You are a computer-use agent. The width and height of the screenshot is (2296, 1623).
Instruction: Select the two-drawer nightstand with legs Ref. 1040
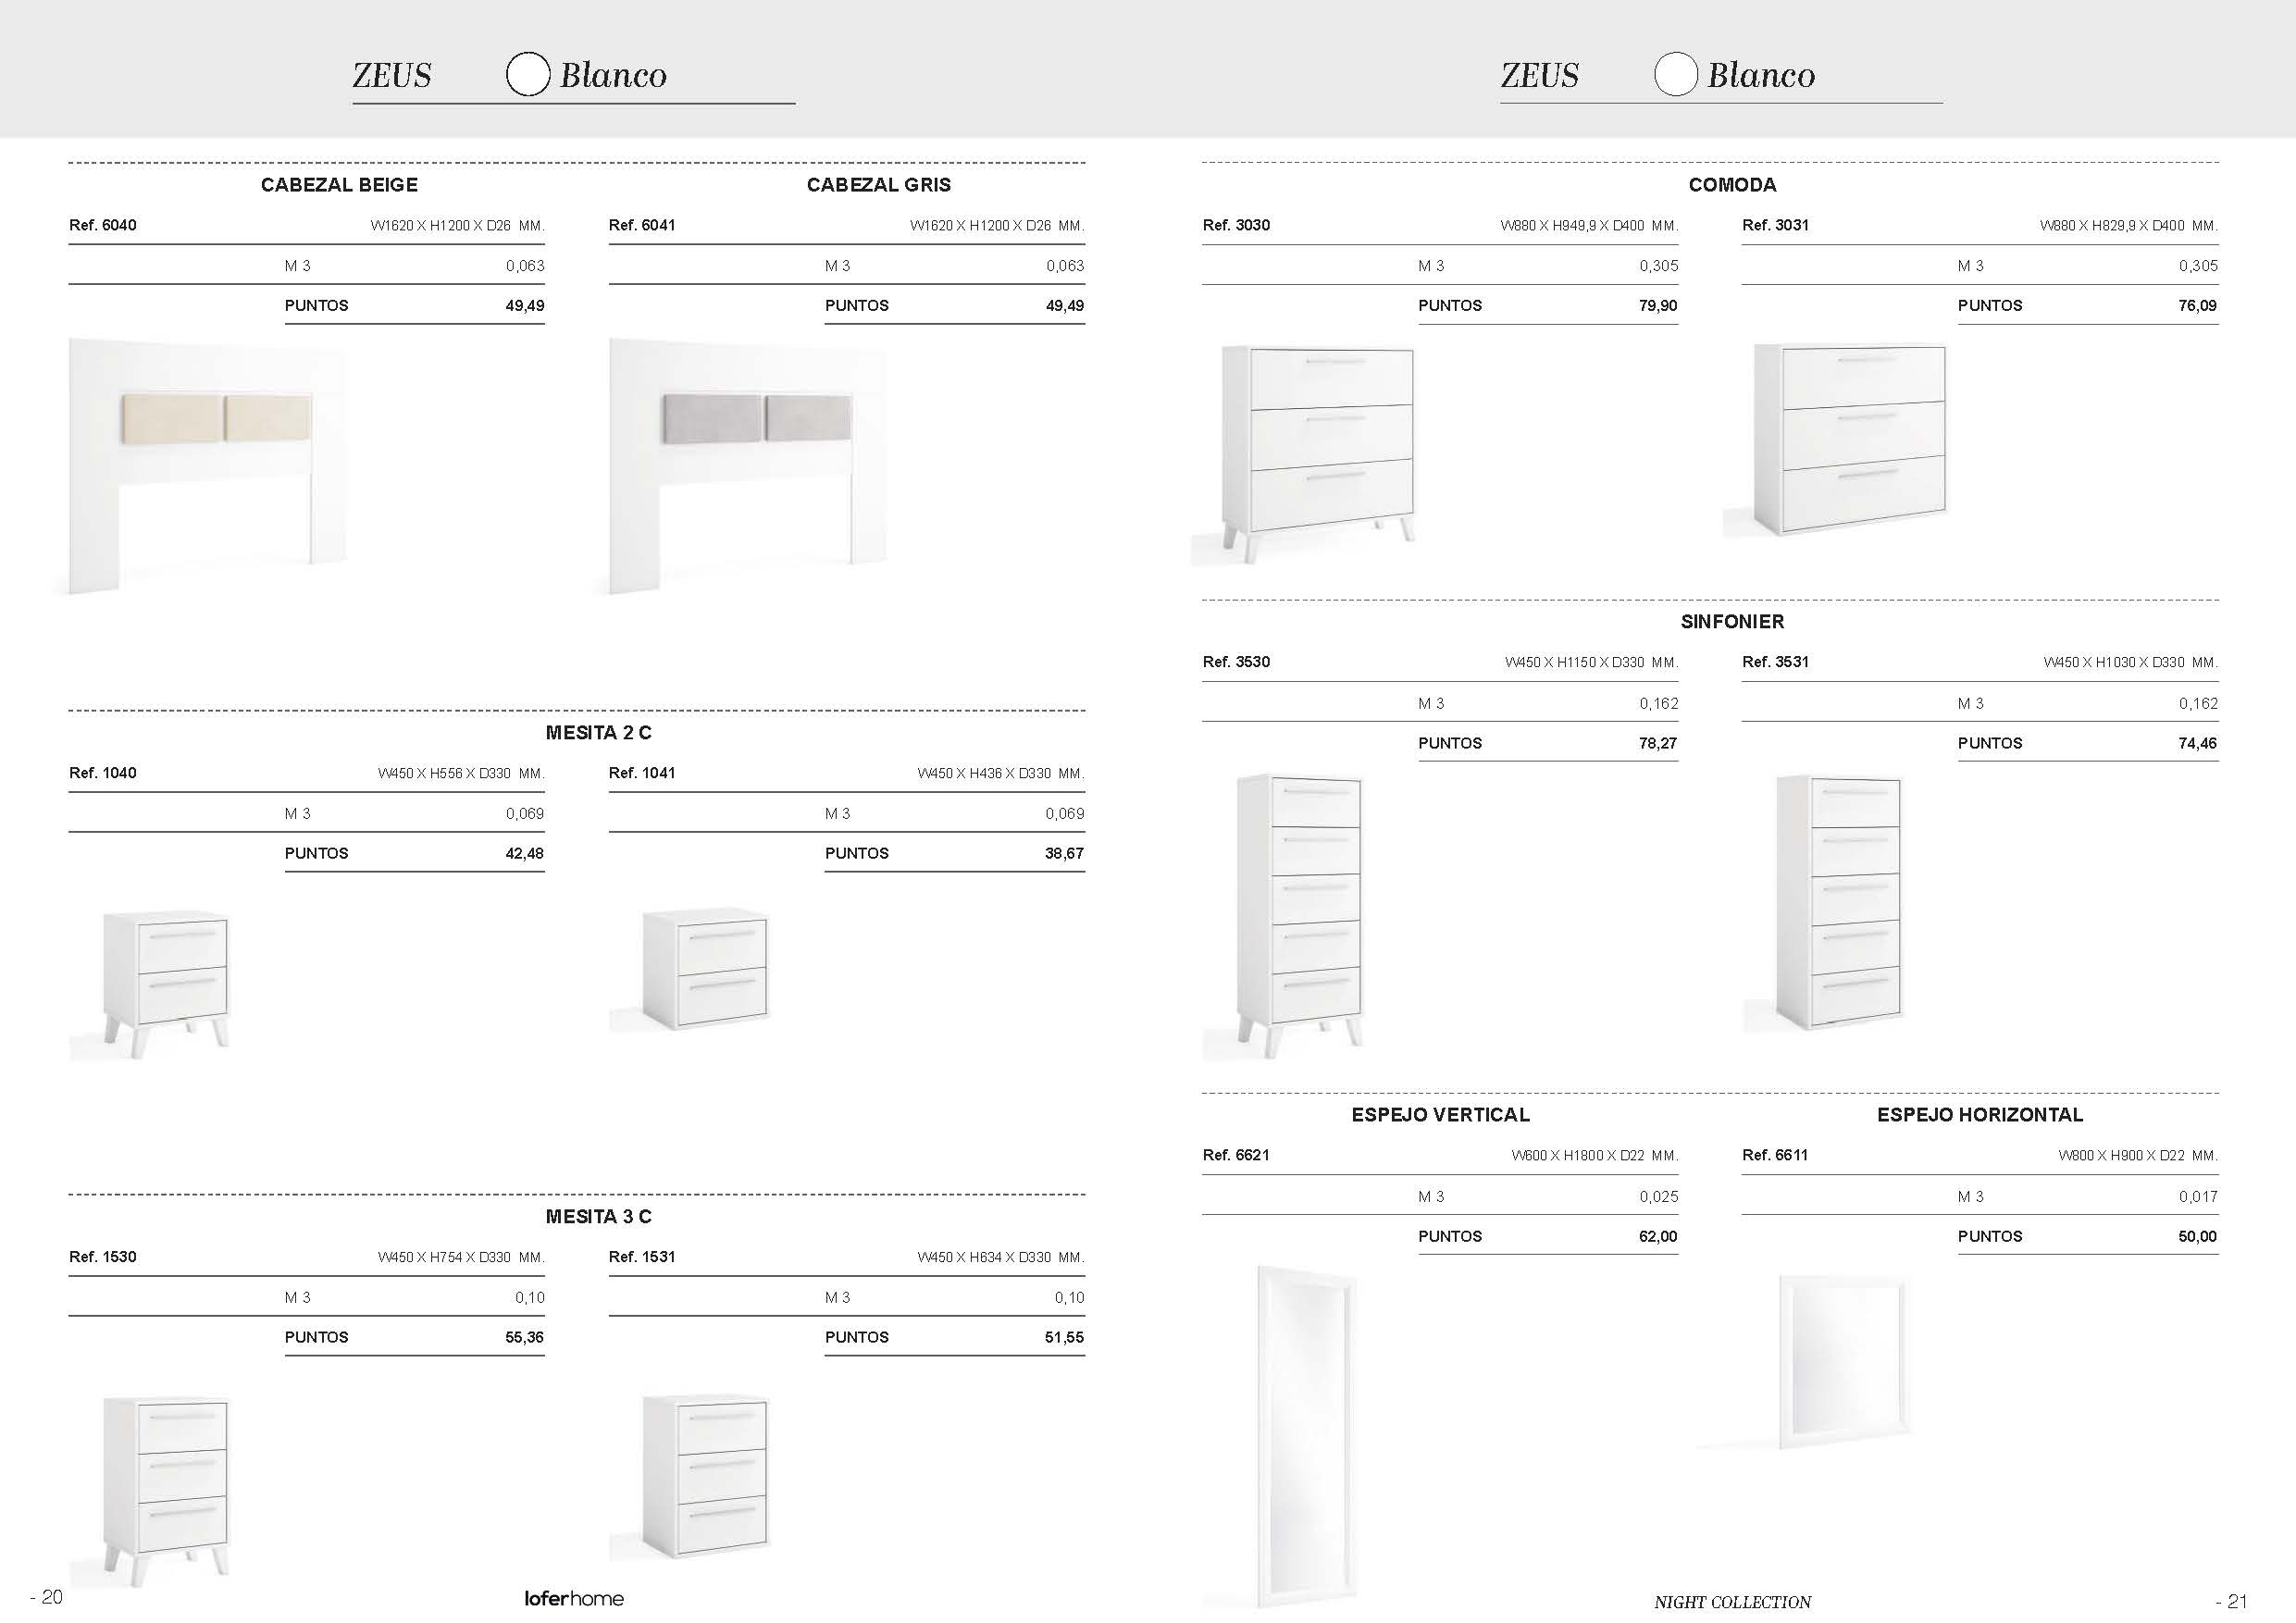pos(166,984)
